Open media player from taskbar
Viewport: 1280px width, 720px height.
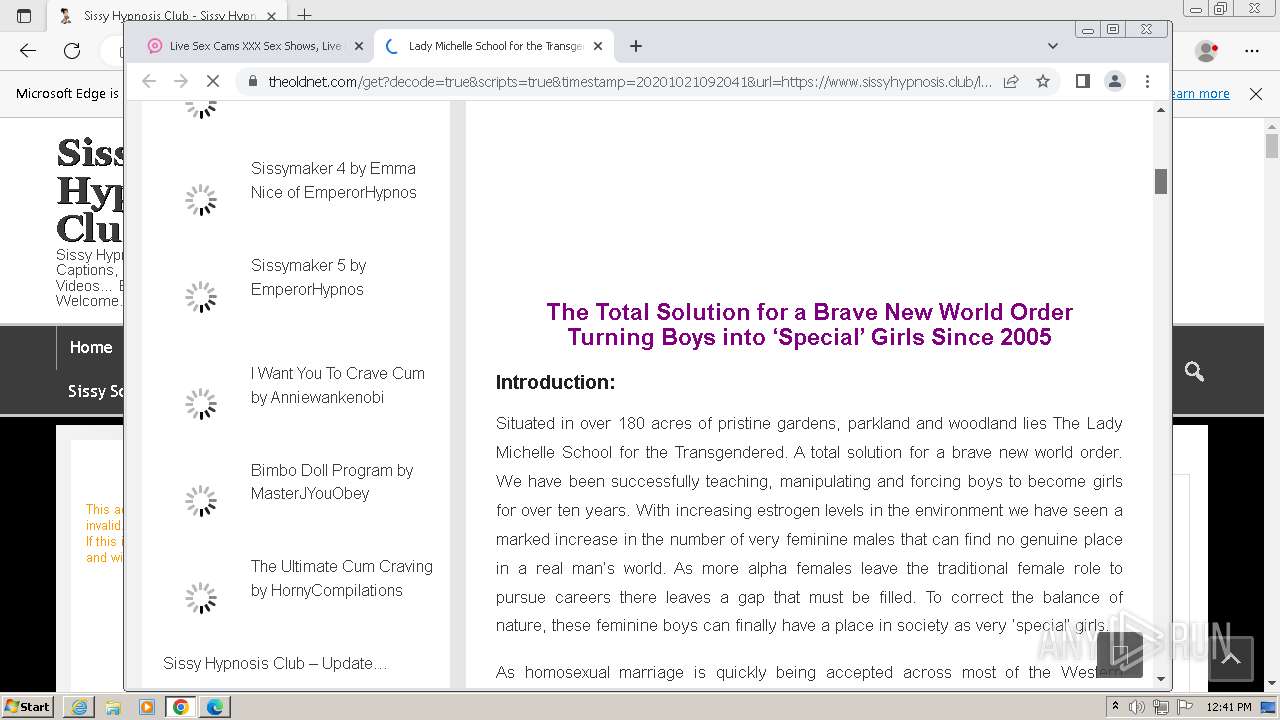147,707
